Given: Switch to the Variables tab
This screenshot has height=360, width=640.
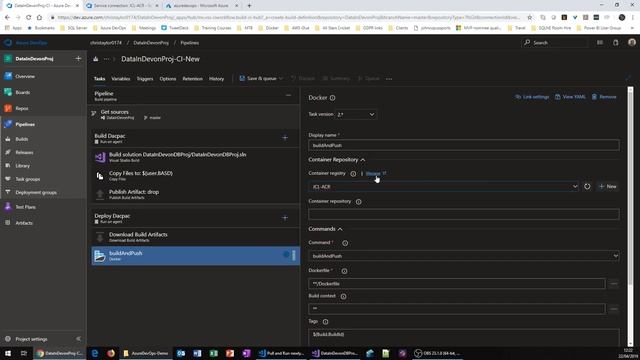Looking at the screenshot, I should click(121, 79).
